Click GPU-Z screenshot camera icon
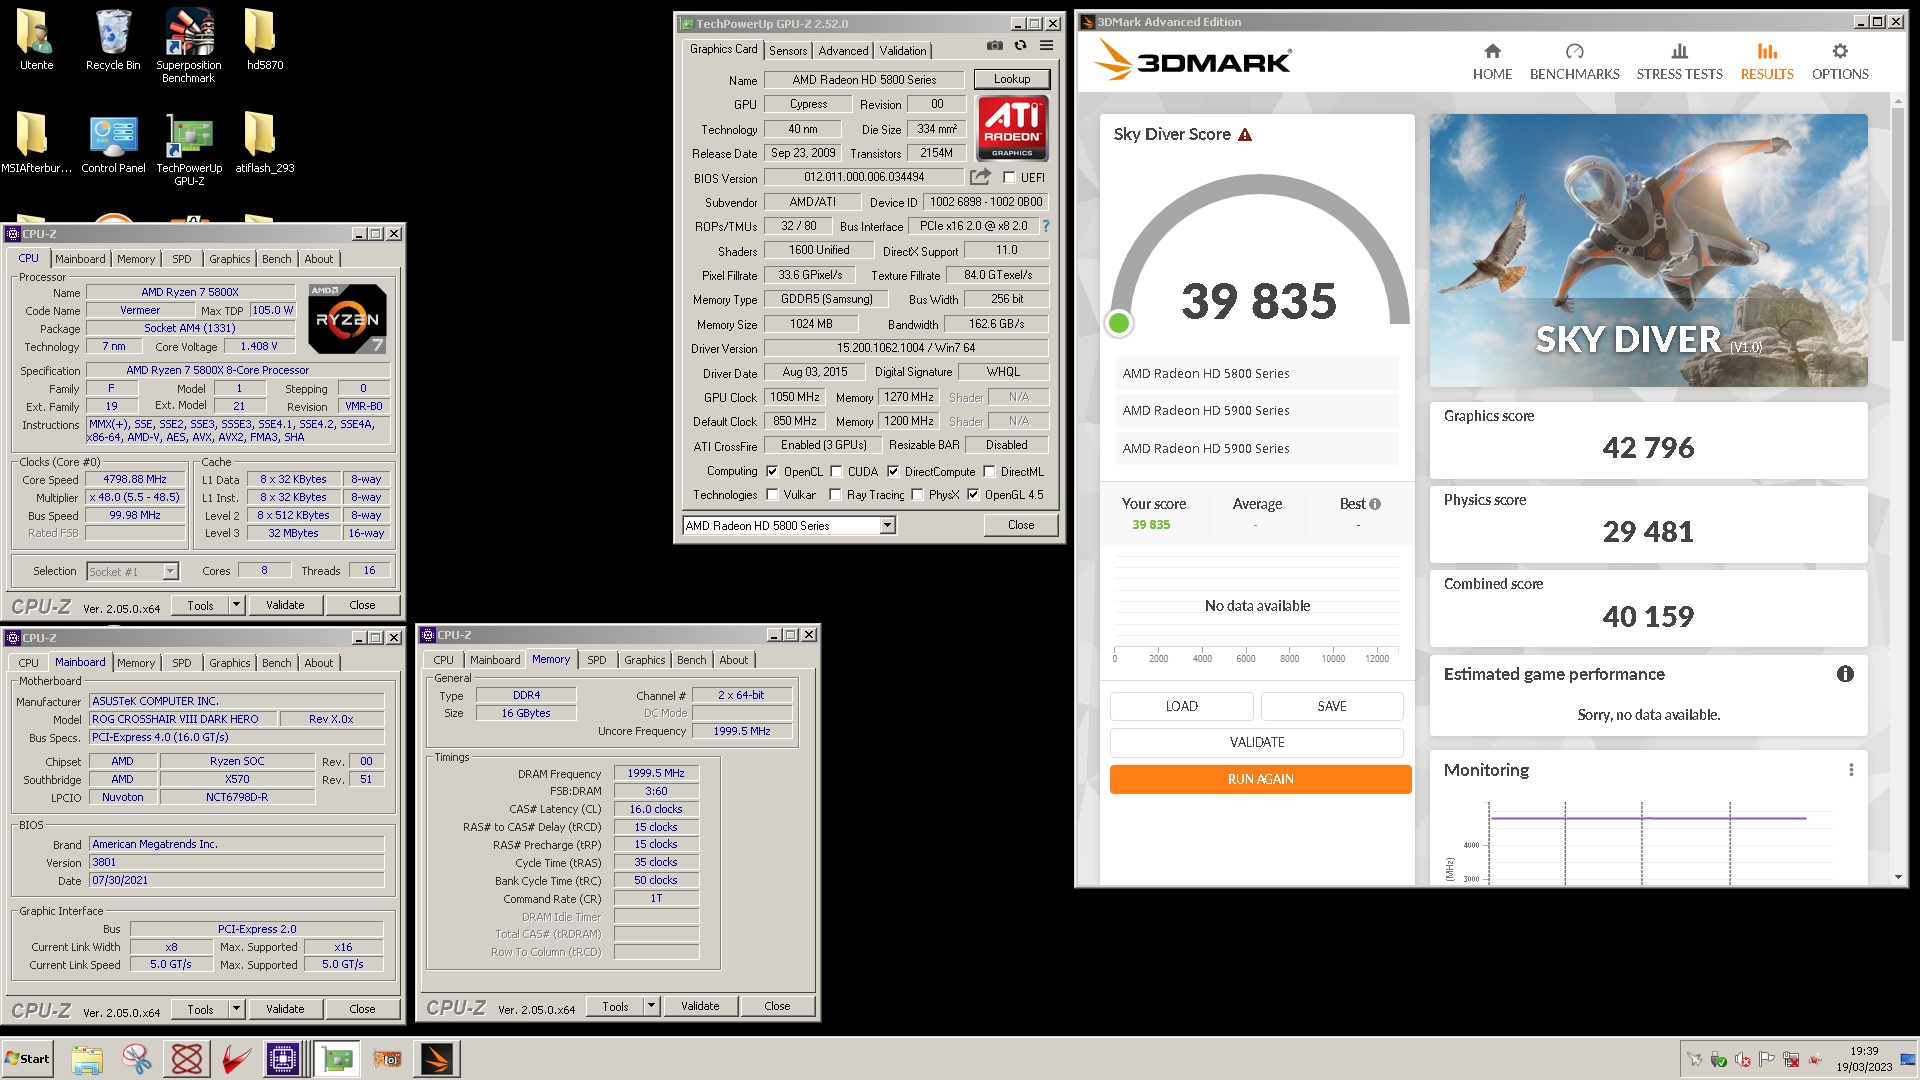This screenshot has height=1080, width=1920. (x=994, y=45)
